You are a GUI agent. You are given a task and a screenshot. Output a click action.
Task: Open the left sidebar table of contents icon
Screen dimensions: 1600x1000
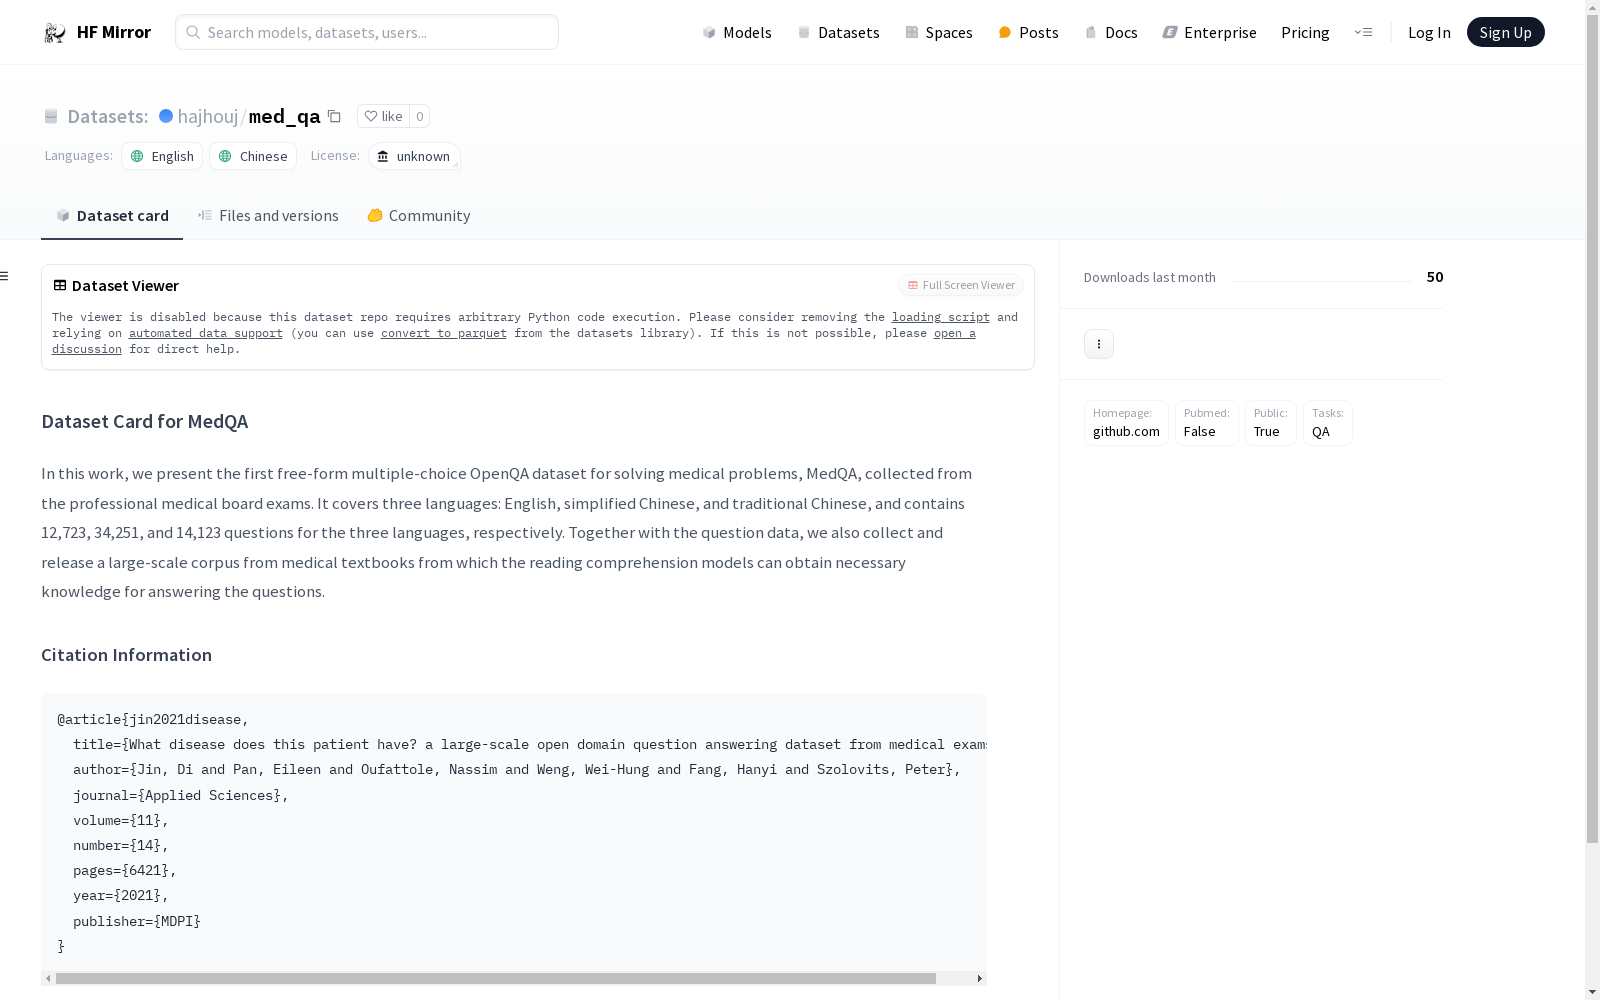point(5,276)
